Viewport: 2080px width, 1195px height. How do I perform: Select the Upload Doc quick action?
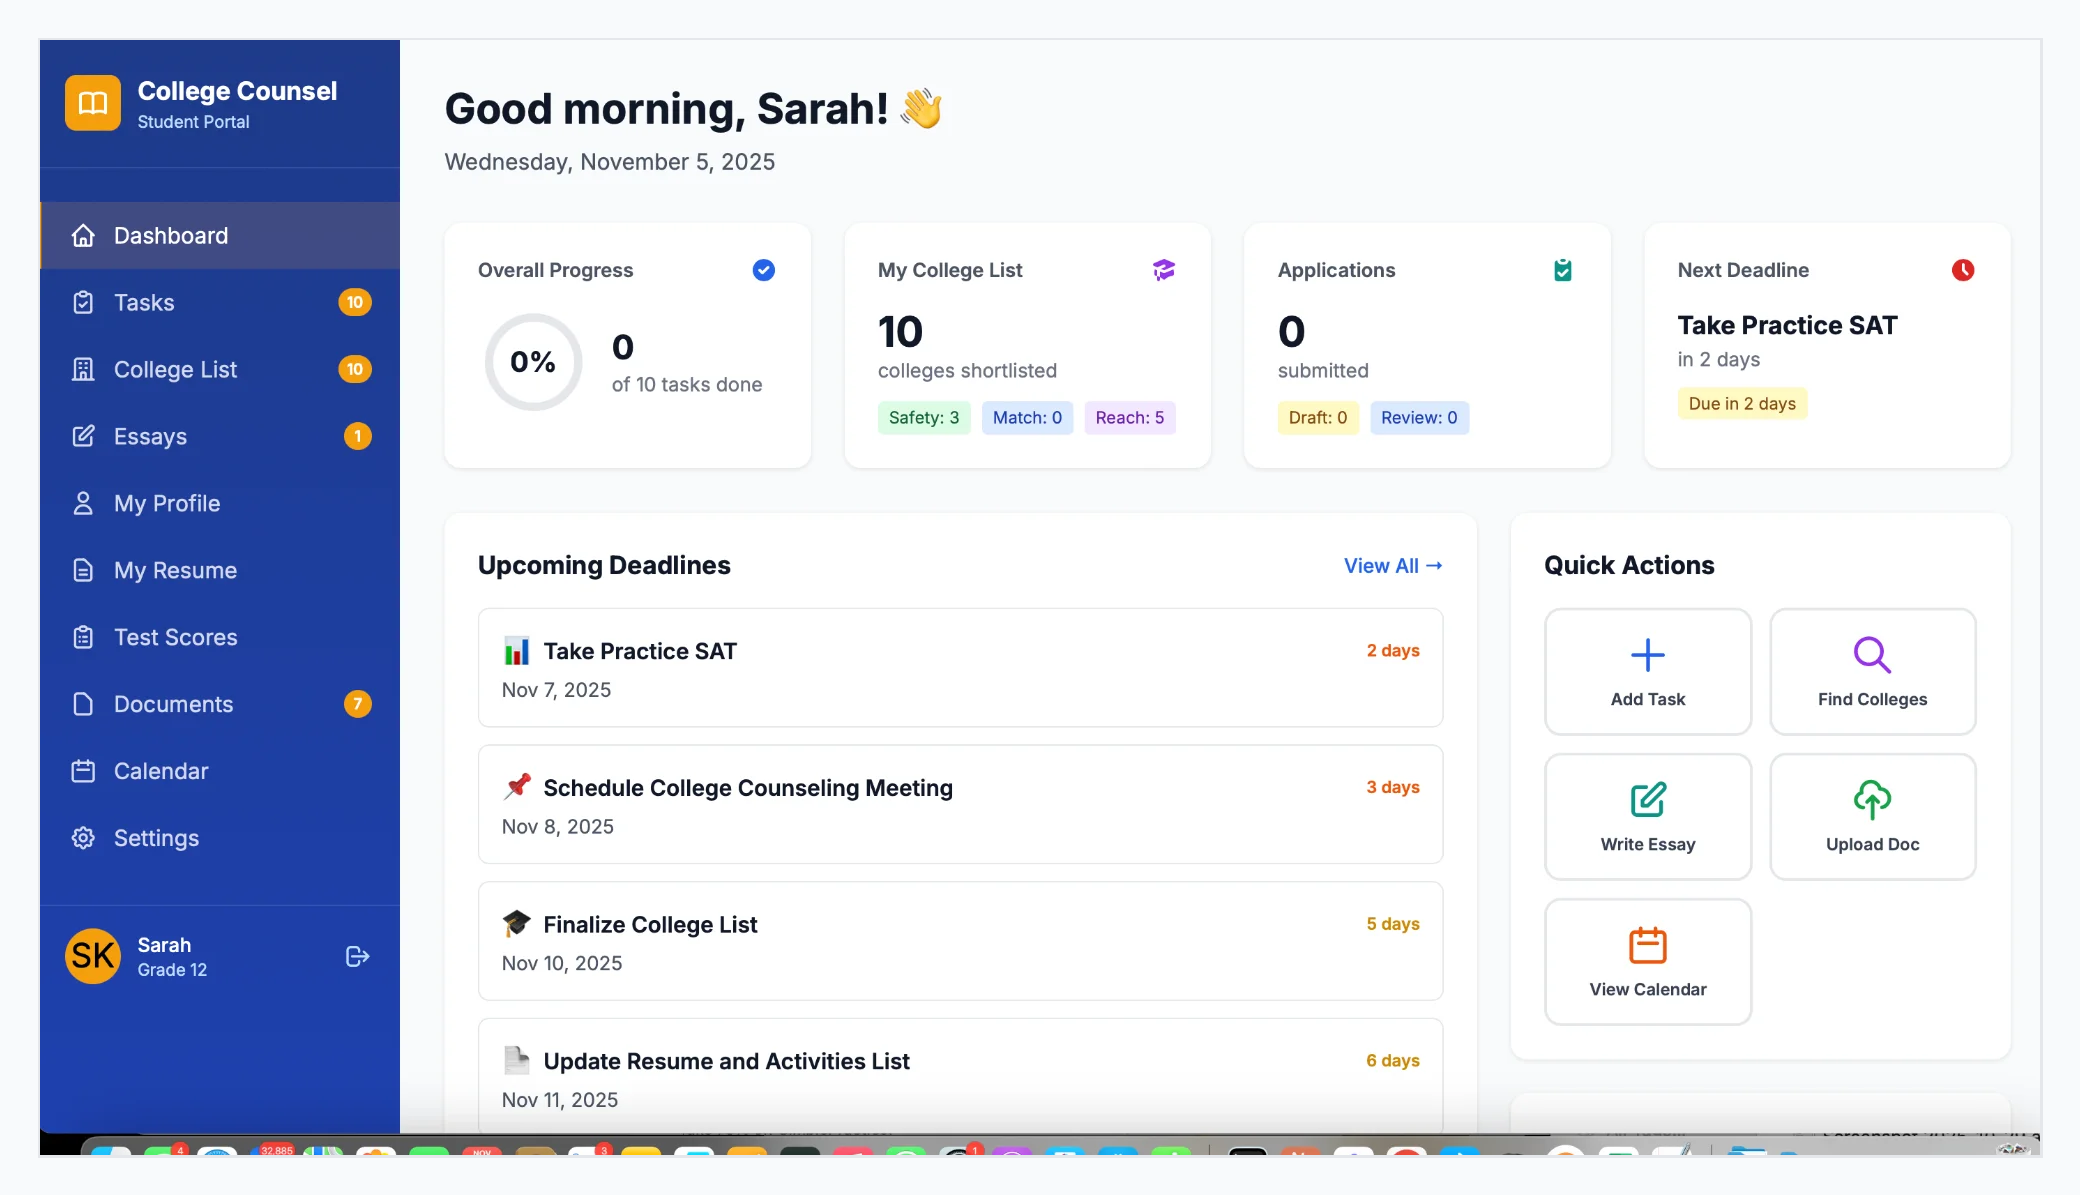click(x=1872, y=816)
